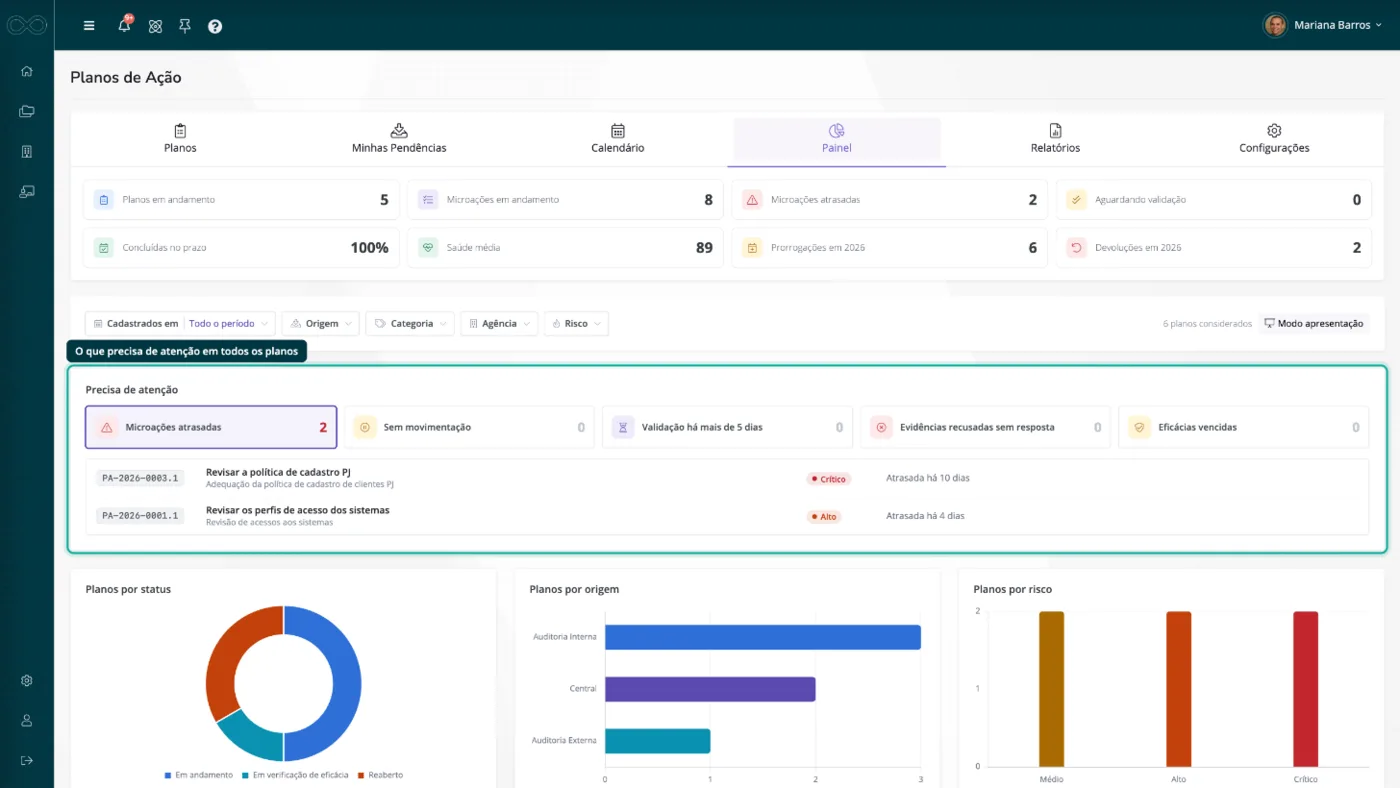Click the atom icon in the top bar
1400x788 pixels.
pos(155,26)
